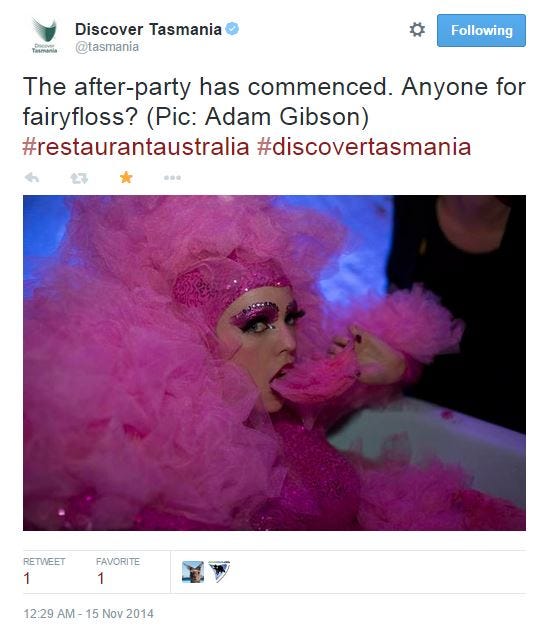This screenshot has height=640, width=546.
Task: Open the three-dots more options menu
Action: [x=172, y=178]
